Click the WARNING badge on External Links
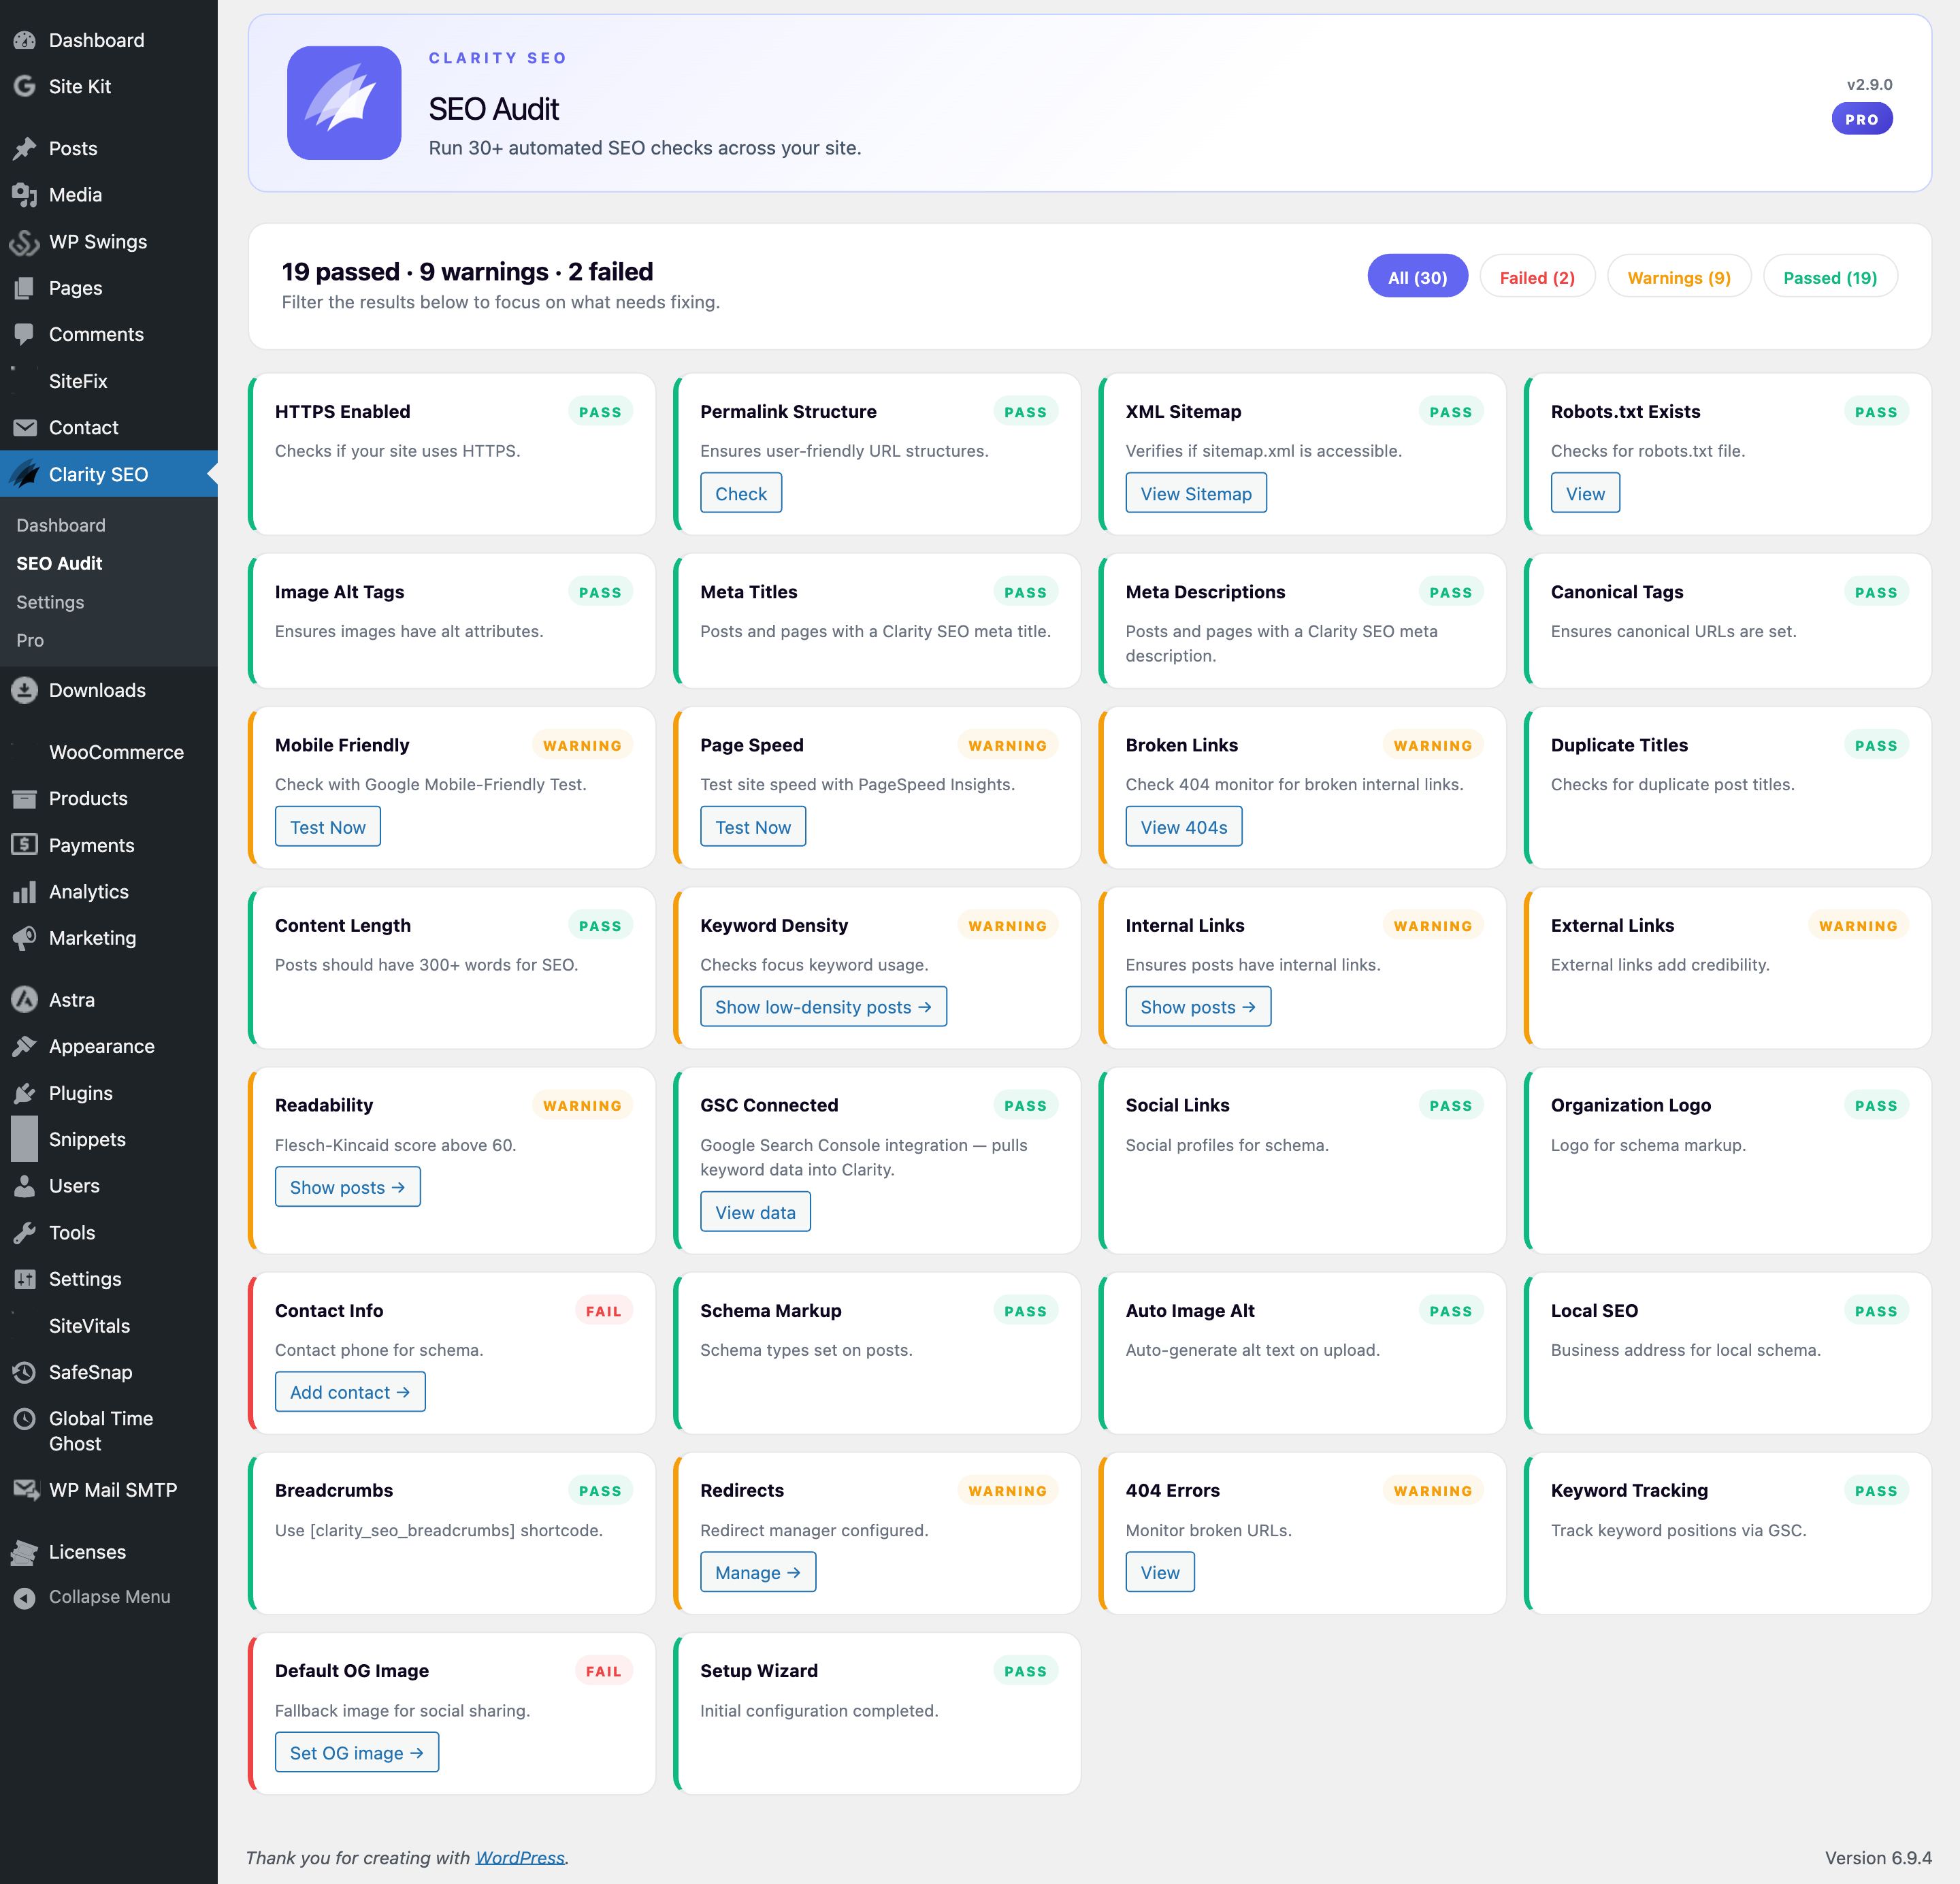 [1858, 926]
